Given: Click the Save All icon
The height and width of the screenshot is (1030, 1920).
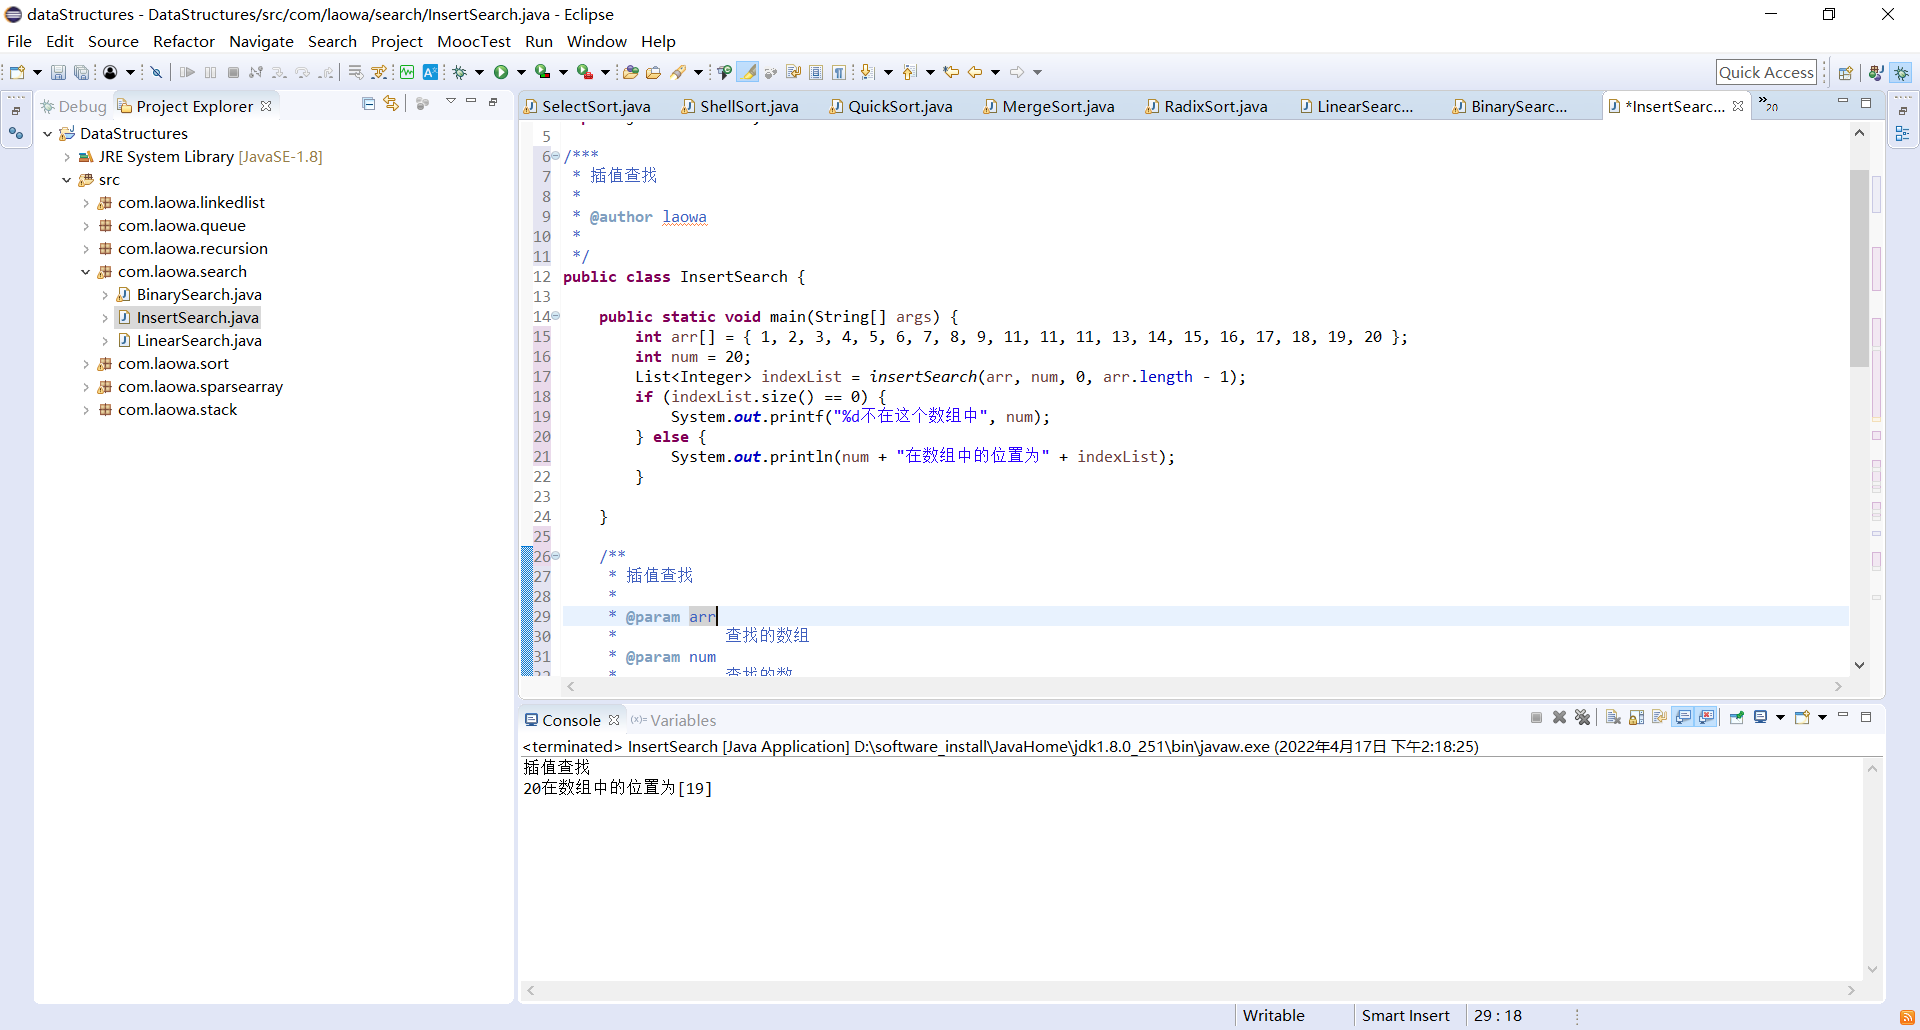Looking at the screenshot, I should 81,72.
